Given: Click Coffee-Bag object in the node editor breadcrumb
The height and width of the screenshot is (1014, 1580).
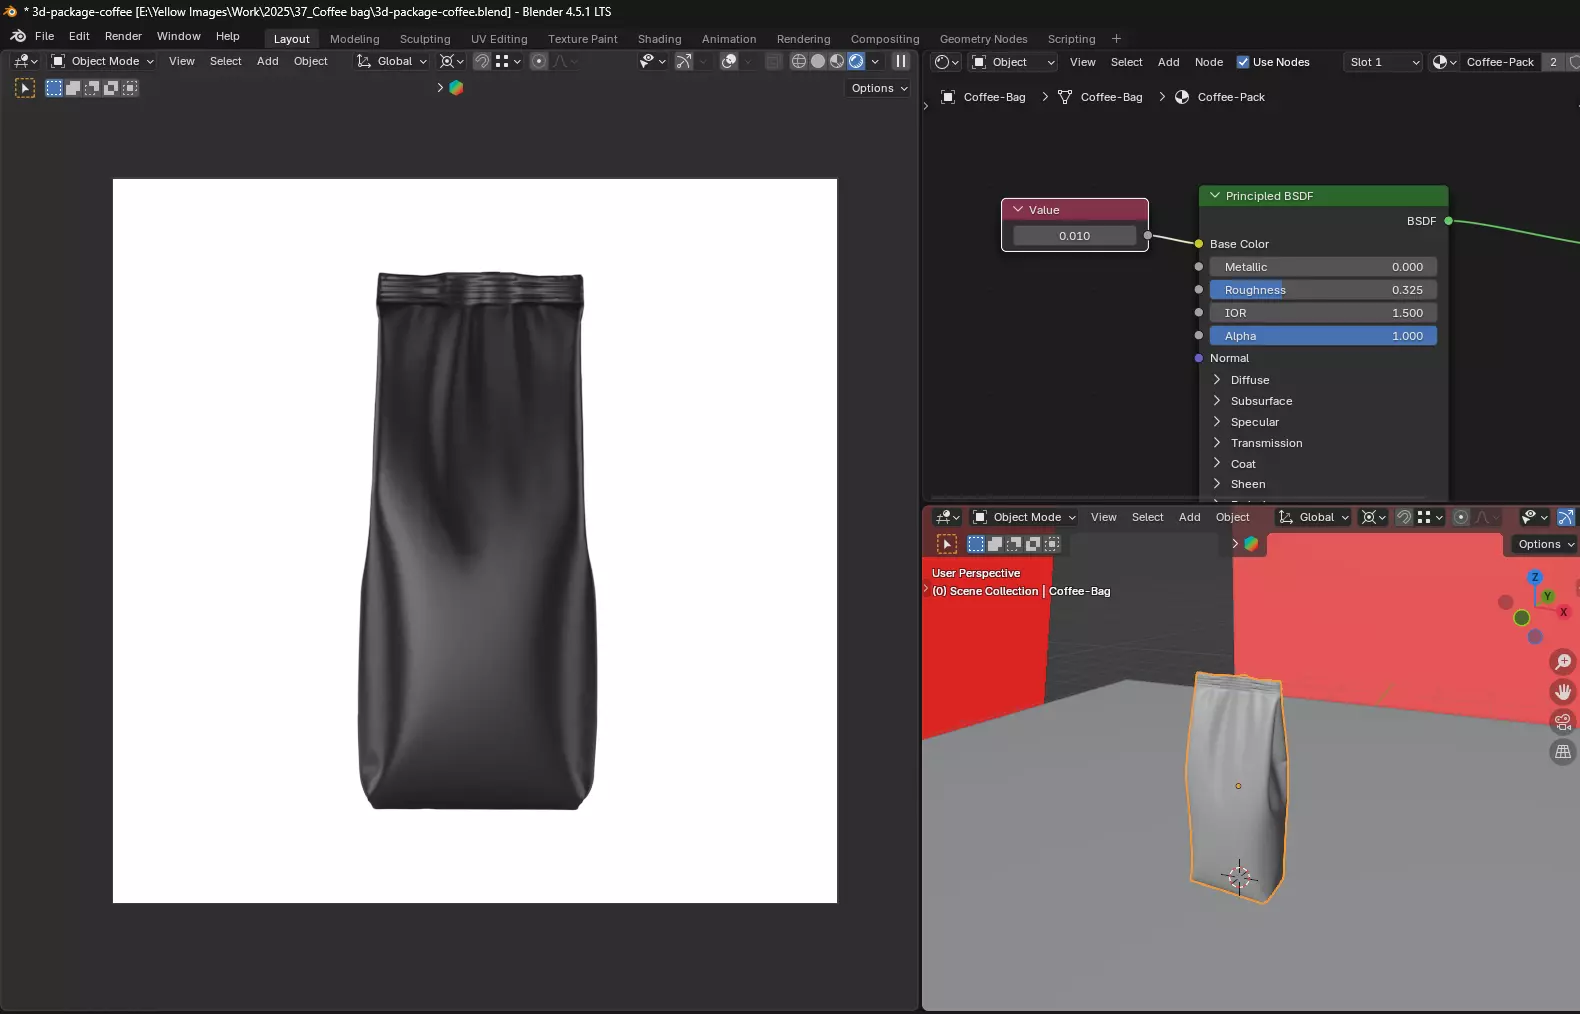Looking at the screenshot, I should pos(995,97).
